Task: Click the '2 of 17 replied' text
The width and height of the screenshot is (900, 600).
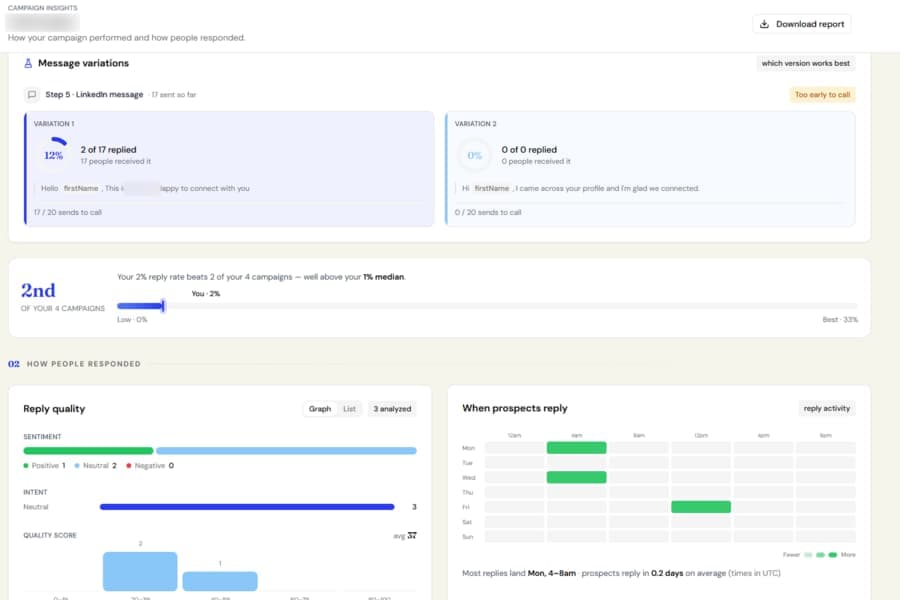Action: pos(108,150)
